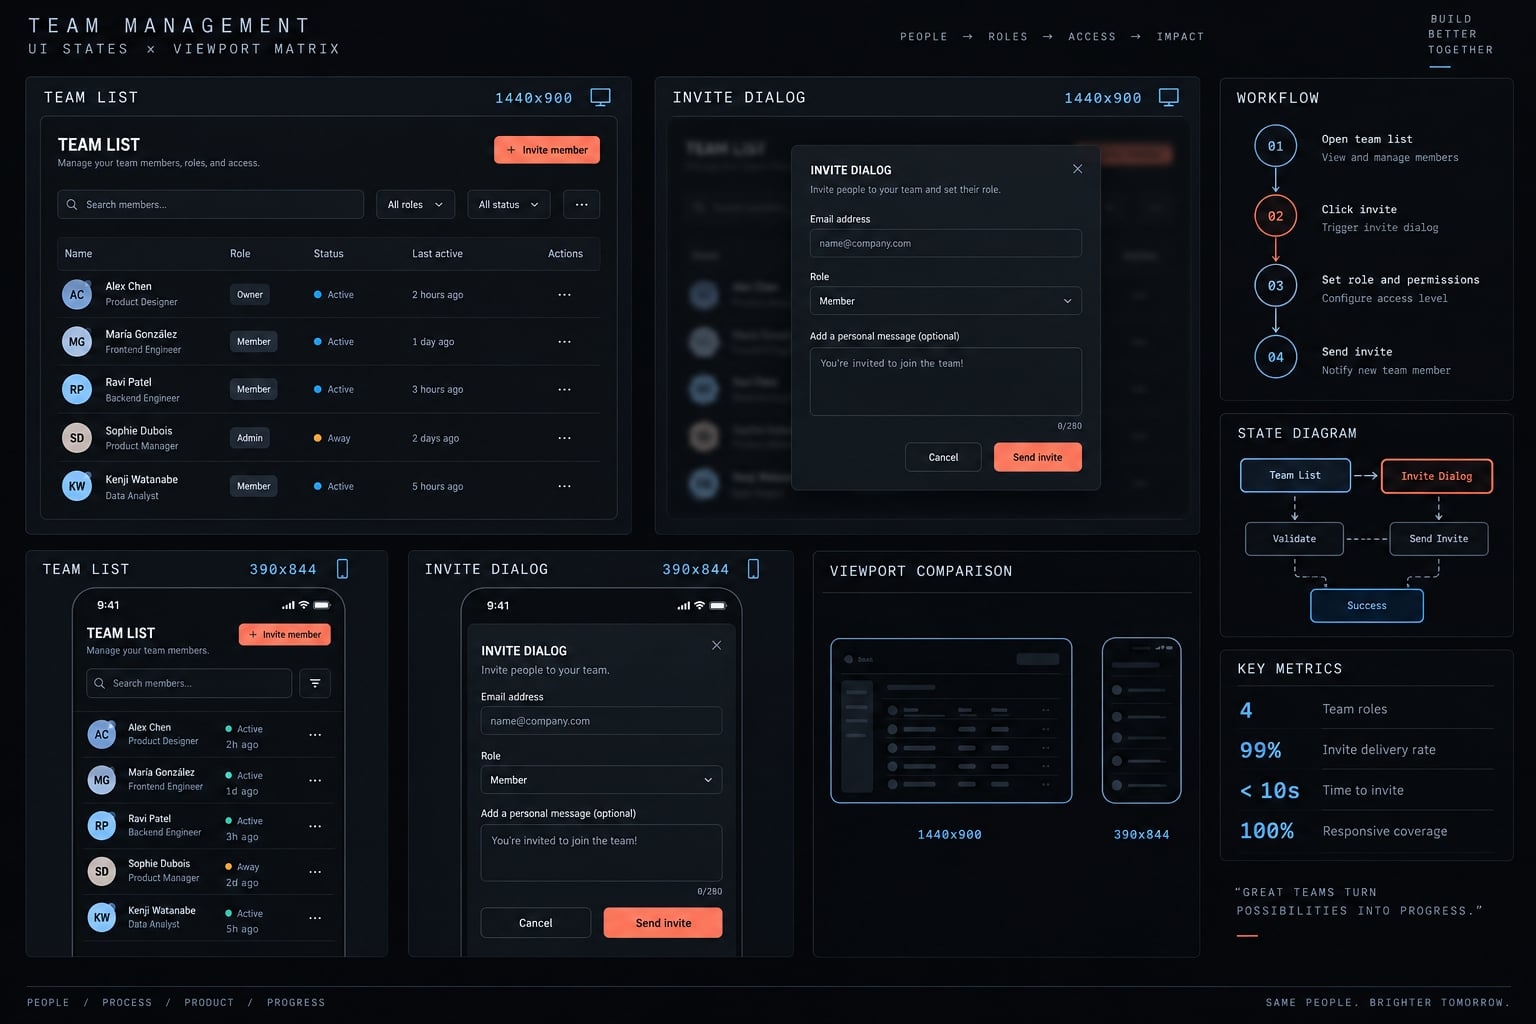Open the All status dropdown in desktop team list
This screenshot has width=1536, height=1024.
[509, 204]
